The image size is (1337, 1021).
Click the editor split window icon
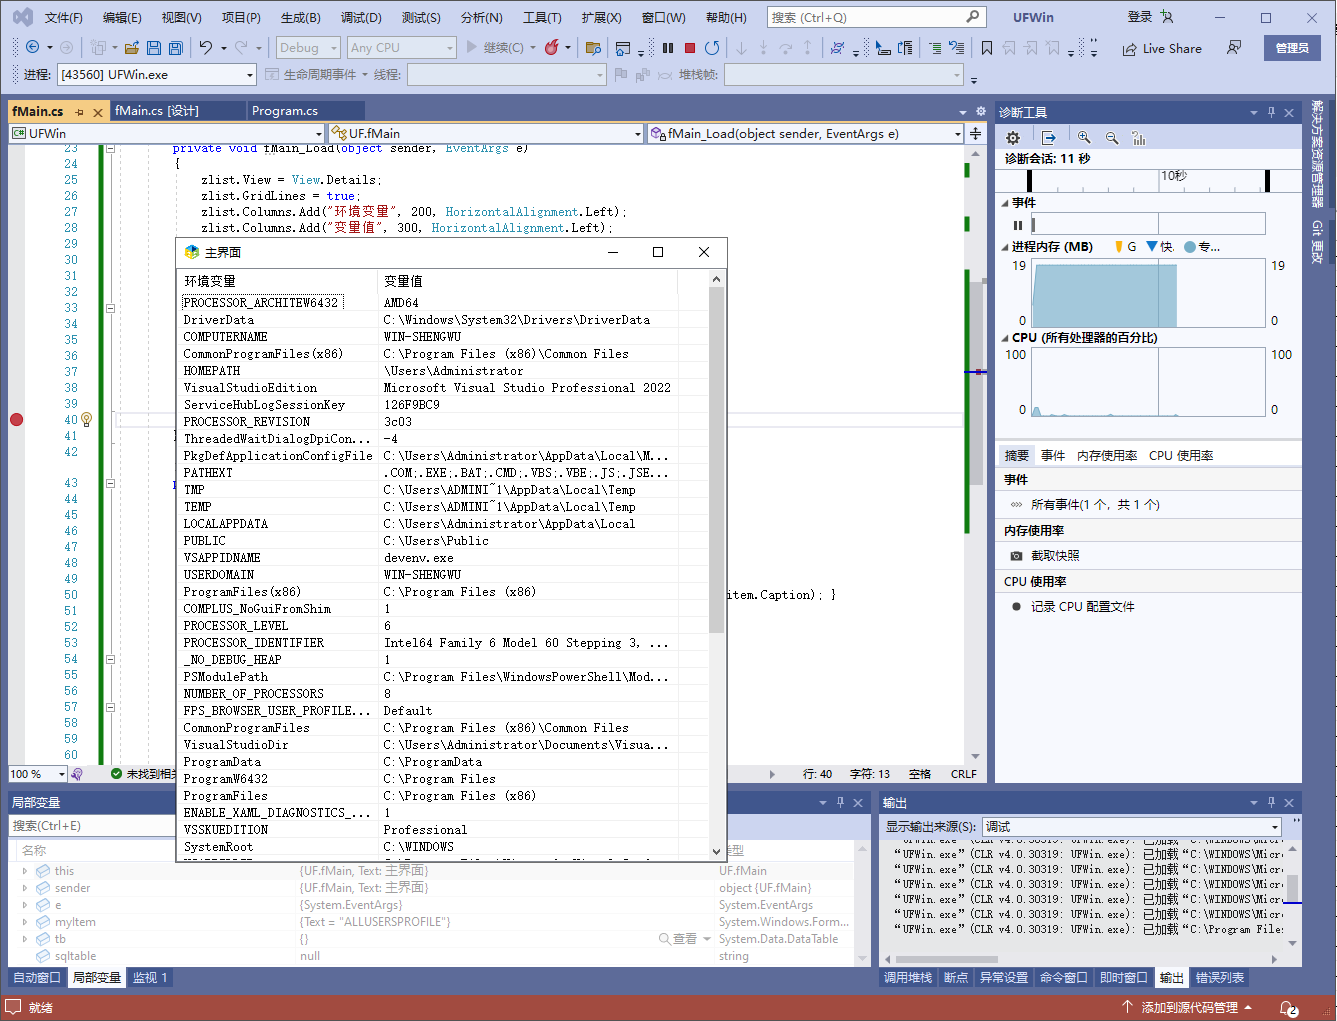tap(975, 133)
